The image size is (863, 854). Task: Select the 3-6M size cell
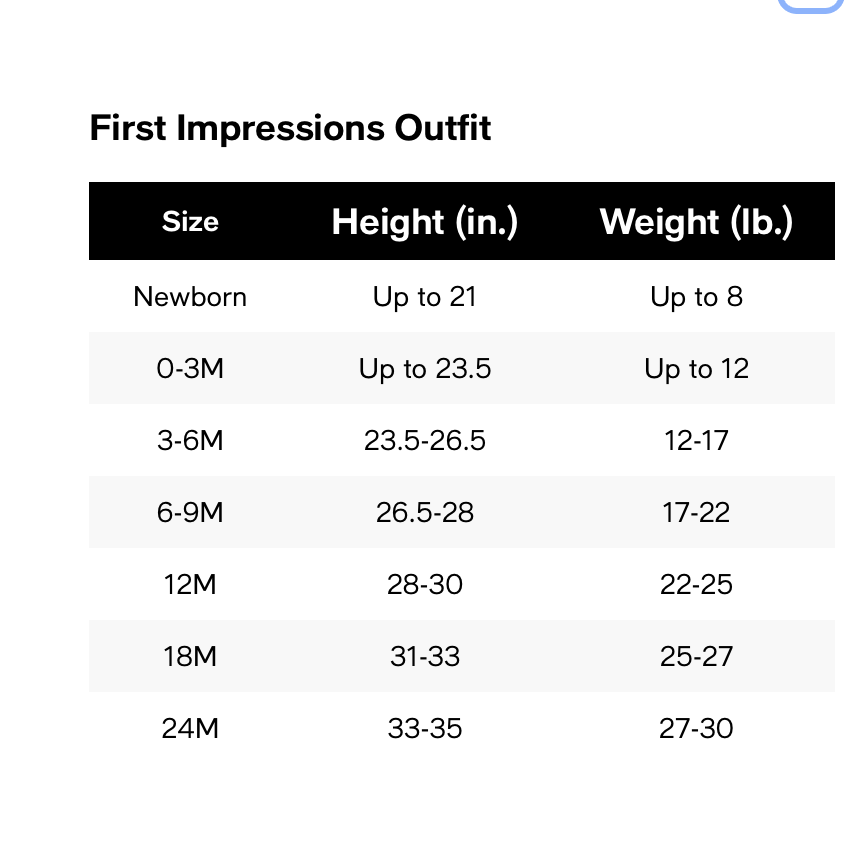(190, 441)
